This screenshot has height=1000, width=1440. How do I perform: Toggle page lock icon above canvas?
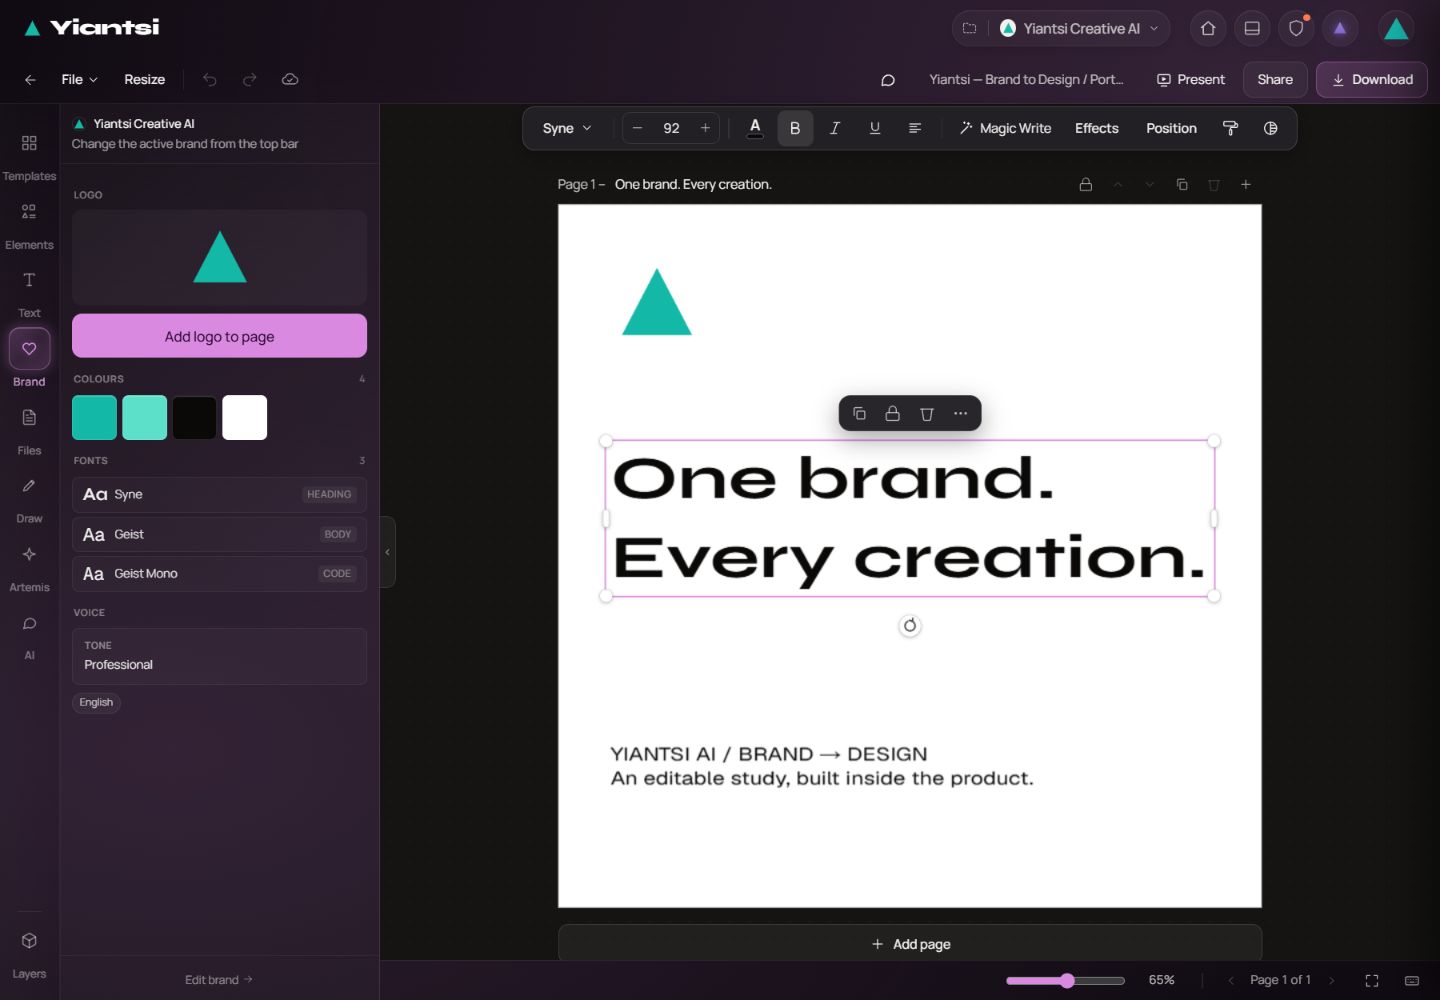point(1085,184)
